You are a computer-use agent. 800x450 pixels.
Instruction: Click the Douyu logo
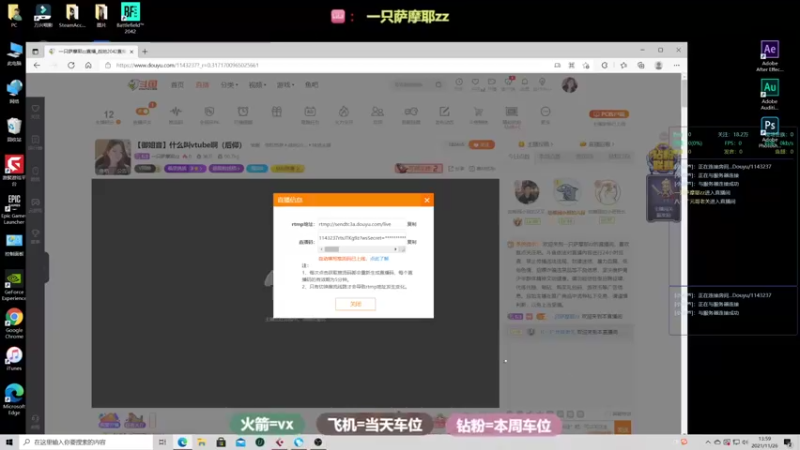tap(143, 85)
